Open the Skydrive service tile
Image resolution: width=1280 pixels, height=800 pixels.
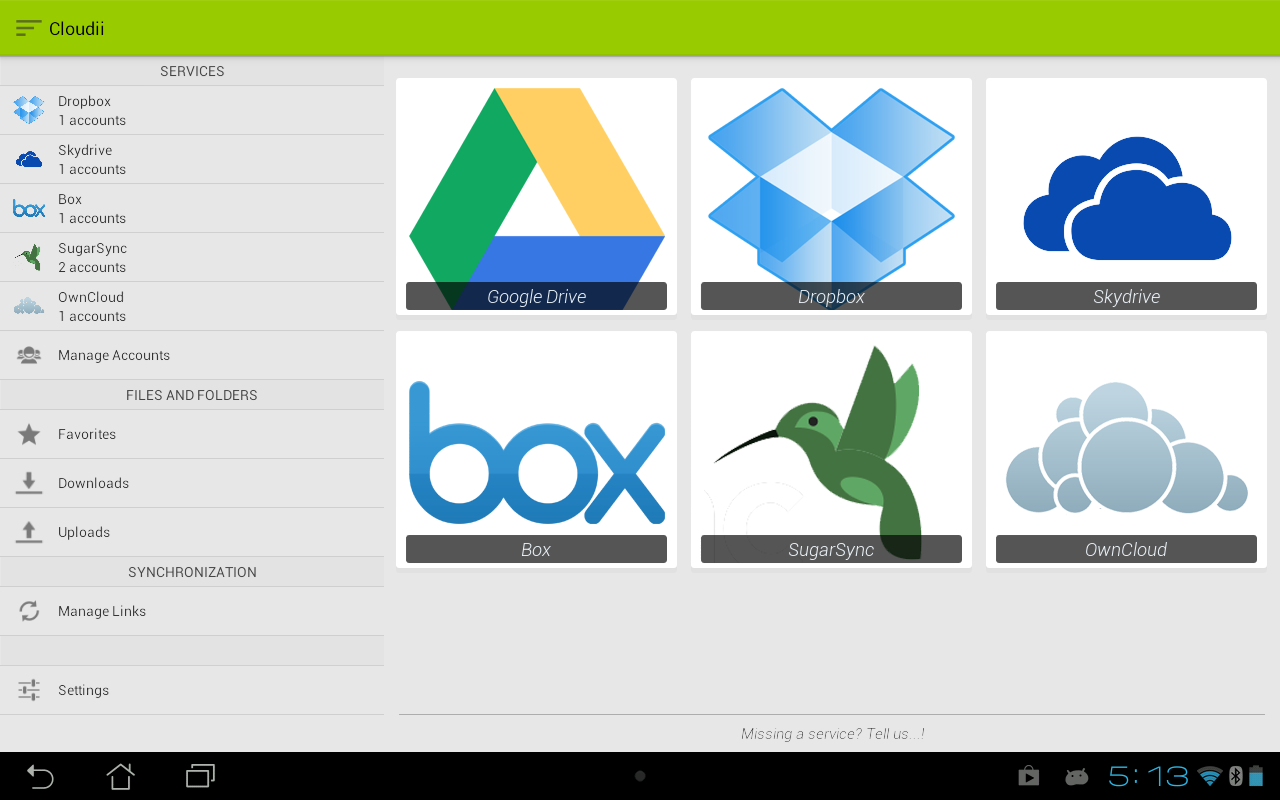coord(1126,196)
